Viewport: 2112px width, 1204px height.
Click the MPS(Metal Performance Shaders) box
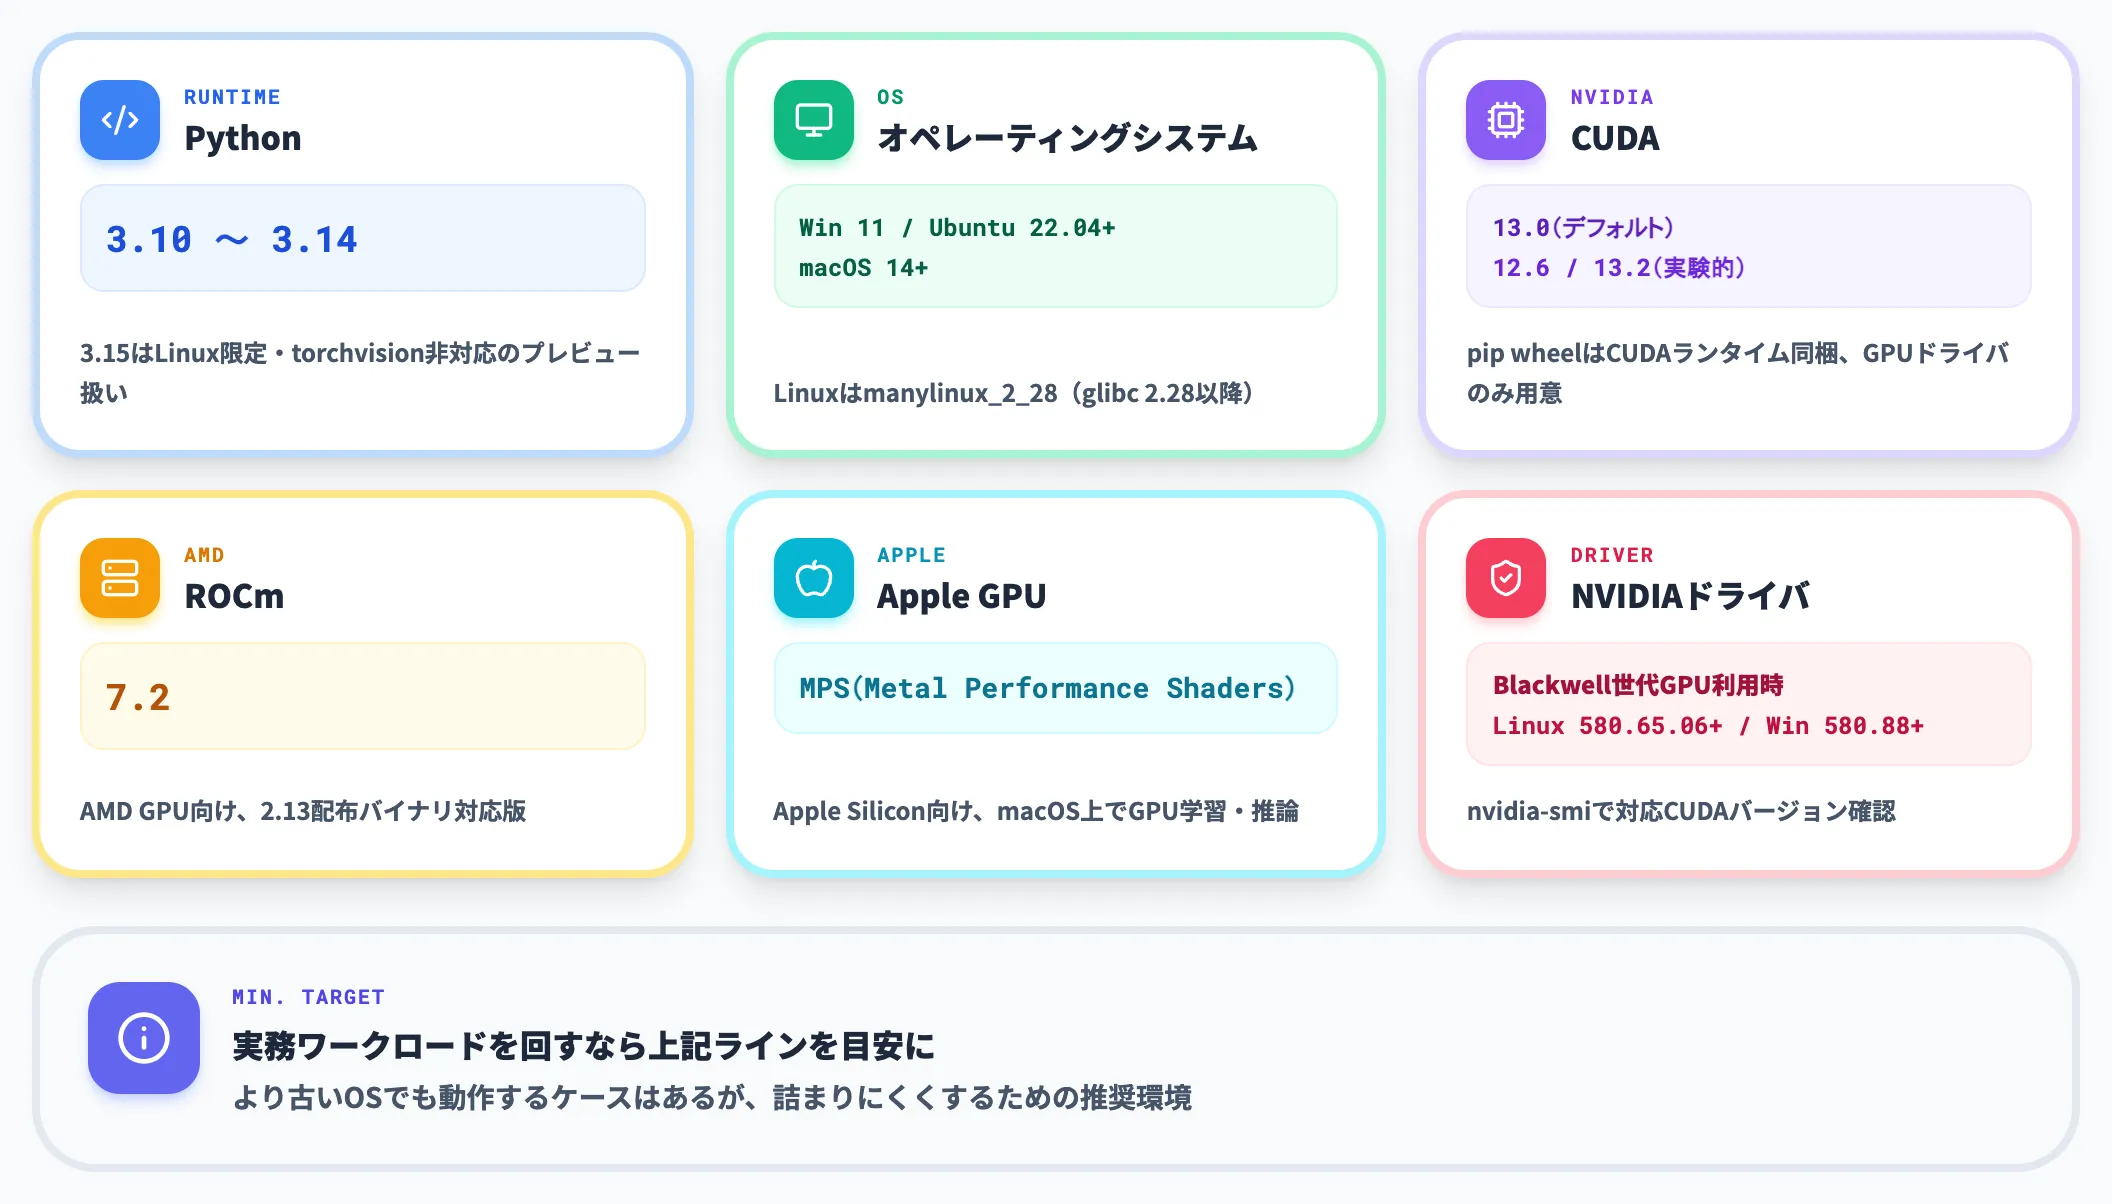1056,688
